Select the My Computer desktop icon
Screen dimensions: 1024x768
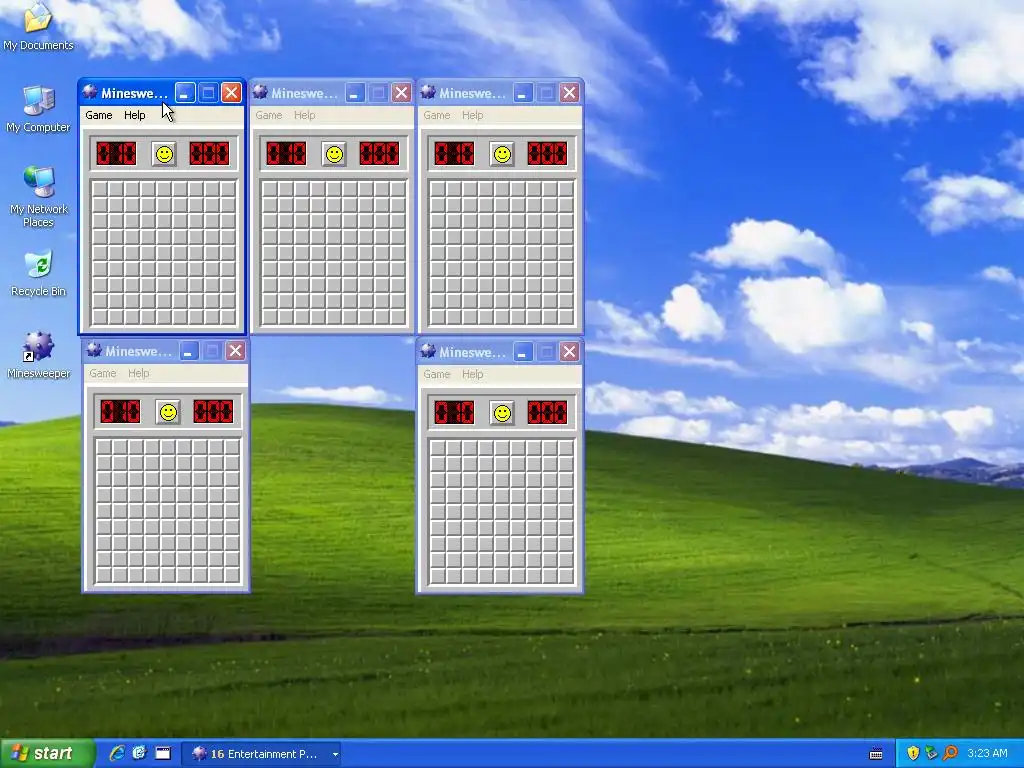[x=38, y=109]
